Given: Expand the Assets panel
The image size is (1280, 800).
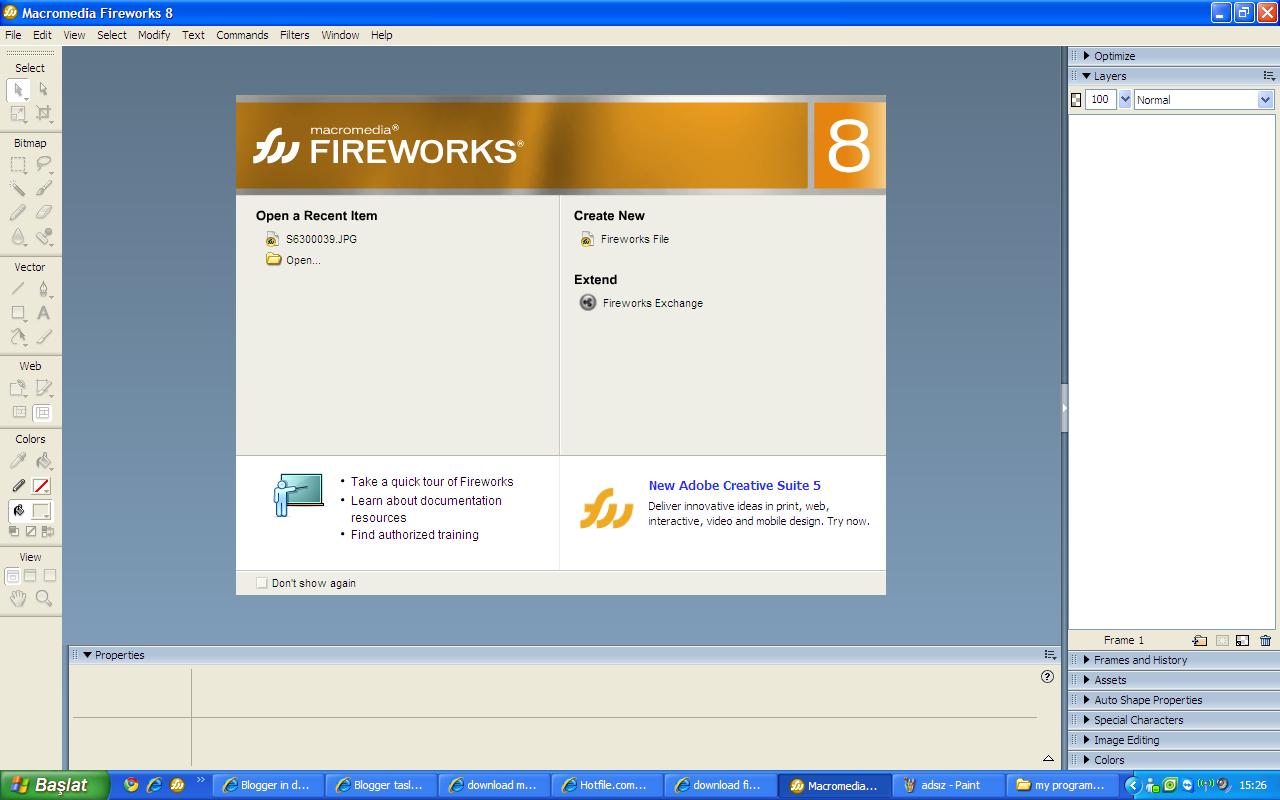Looking at the screenshot, I should tap(1087, 680).
